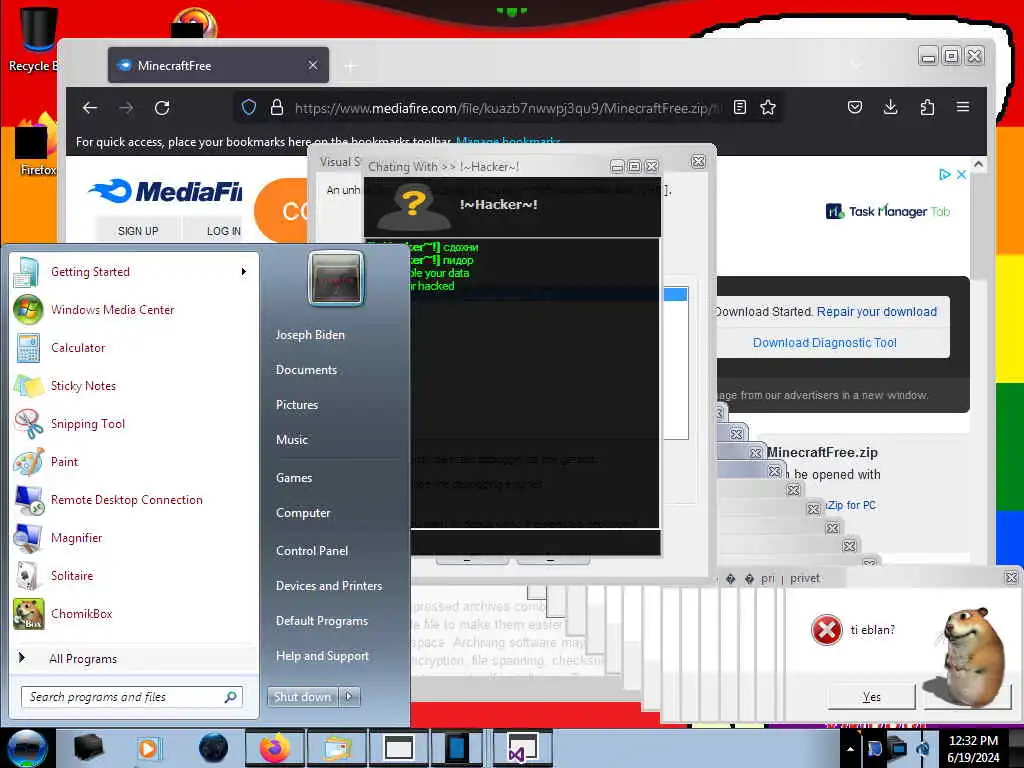Screen dimensions: 1024x768
Task: Click Firefox forward arrow
Action: point(126,108)
